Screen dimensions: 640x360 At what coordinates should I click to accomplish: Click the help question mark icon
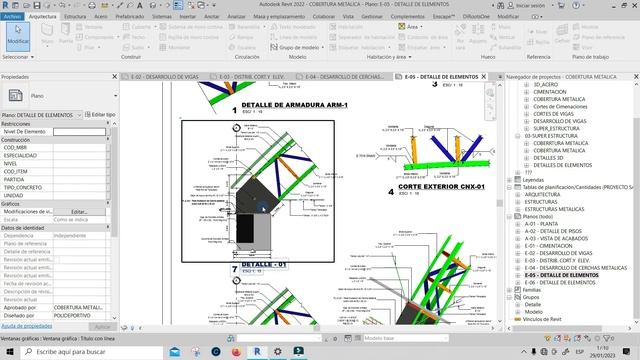pyautogui.click(x=576, y=5)
